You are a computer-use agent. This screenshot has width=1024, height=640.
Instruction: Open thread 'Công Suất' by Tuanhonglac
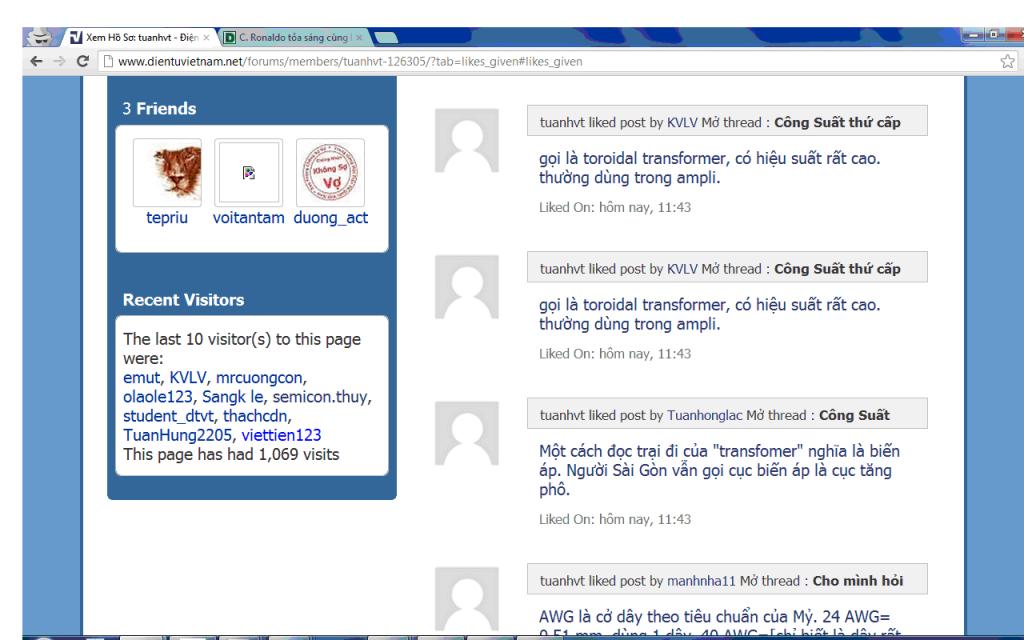pos(854,415)
